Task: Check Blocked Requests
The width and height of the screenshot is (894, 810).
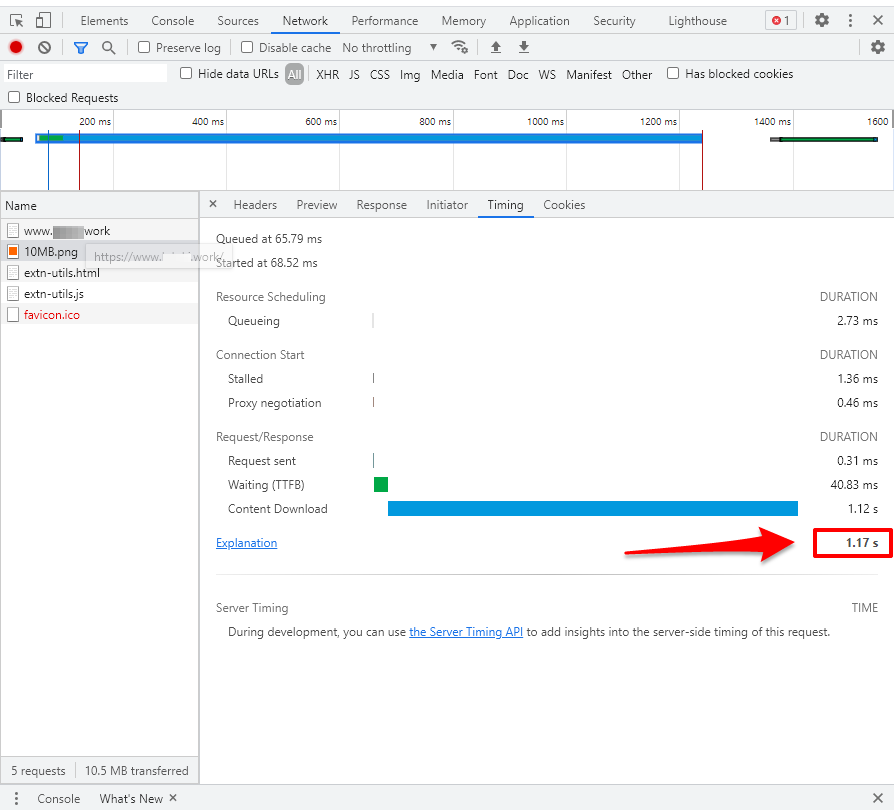Action: click(x=14, y=97)
